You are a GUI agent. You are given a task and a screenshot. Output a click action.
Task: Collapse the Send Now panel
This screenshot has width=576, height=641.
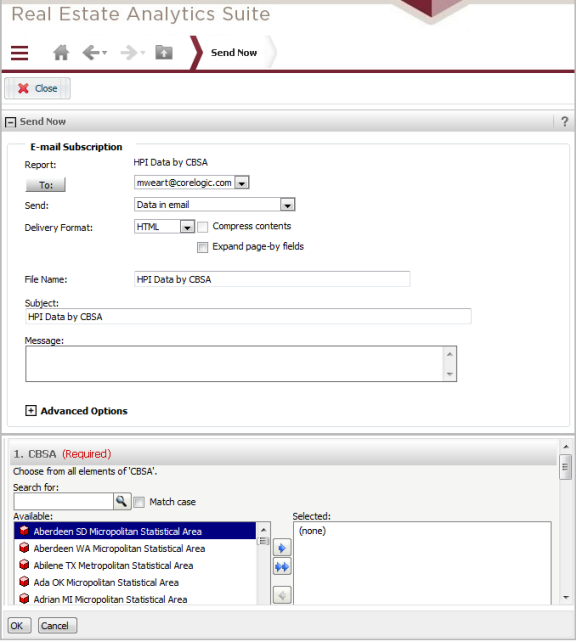pyautogui.click(x=10, y=122)
